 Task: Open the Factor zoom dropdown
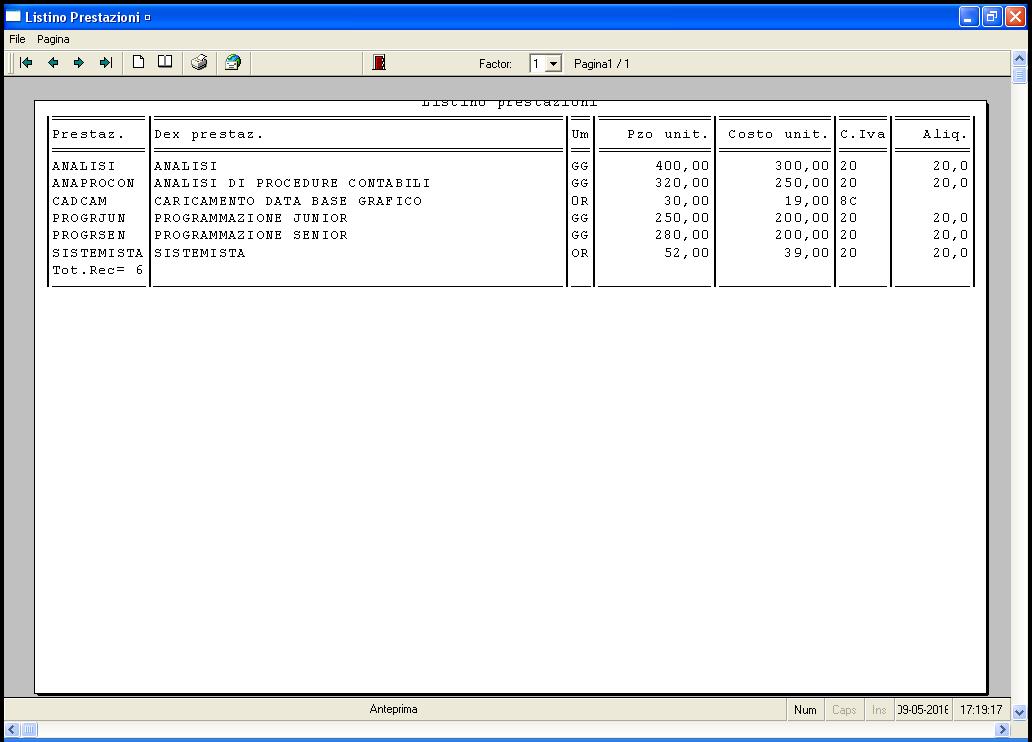click(x=554, y=64)
